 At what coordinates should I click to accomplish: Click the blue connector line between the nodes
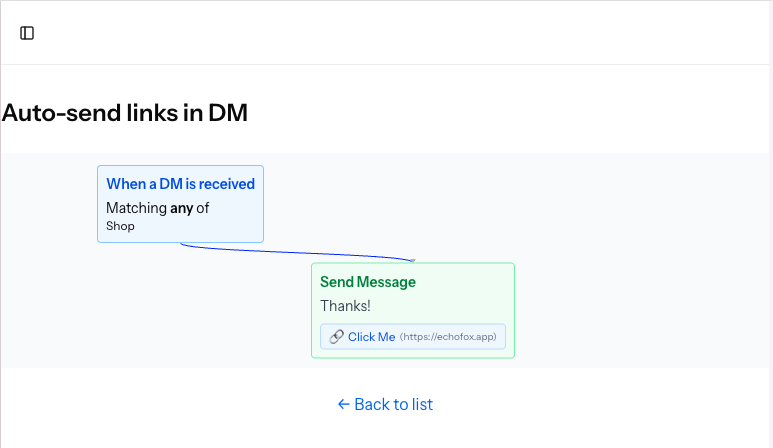296,252
